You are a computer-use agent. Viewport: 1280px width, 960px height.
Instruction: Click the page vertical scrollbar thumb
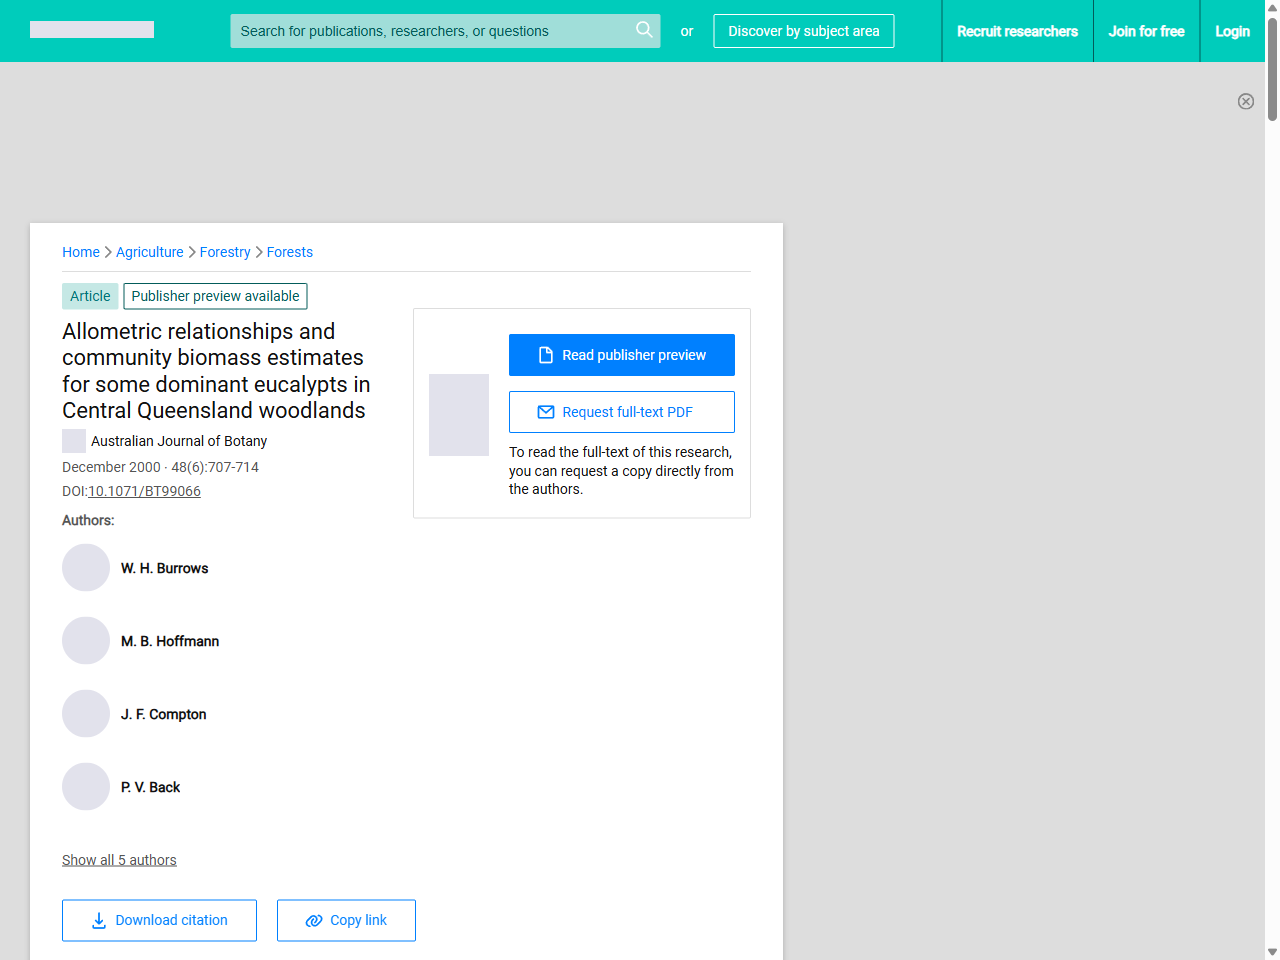point(1272,68)
